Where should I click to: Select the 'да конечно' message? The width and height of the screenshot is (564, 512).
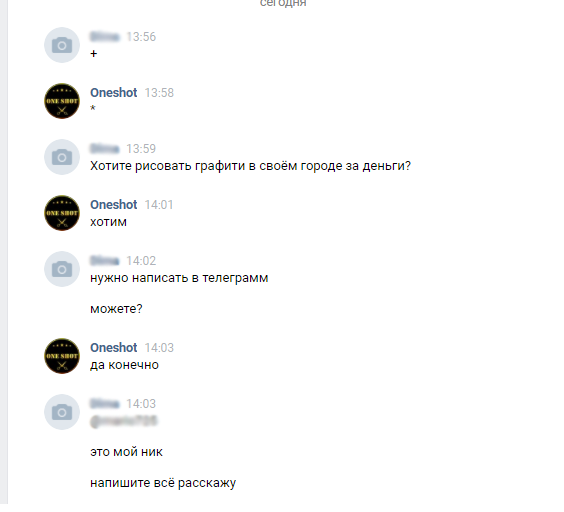(124, 365)
